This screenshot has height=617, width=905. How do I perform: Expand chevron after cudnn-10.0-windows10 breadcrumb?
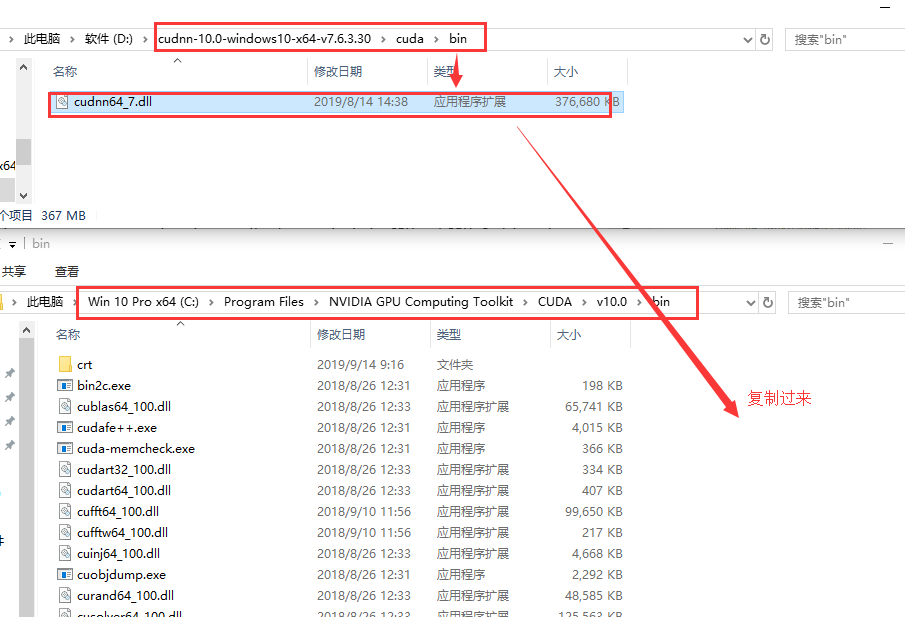point(383,39)
